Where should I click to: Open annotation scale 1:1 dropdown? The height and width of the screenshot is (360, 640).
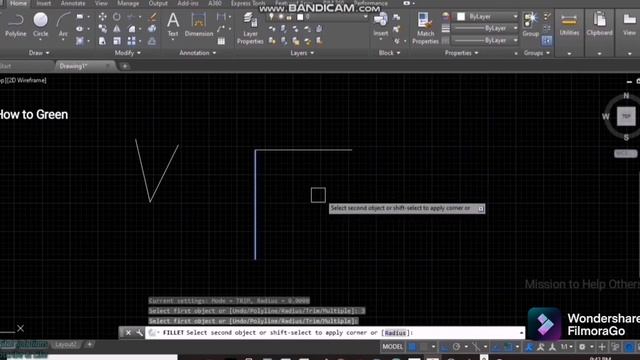point(566,347)
